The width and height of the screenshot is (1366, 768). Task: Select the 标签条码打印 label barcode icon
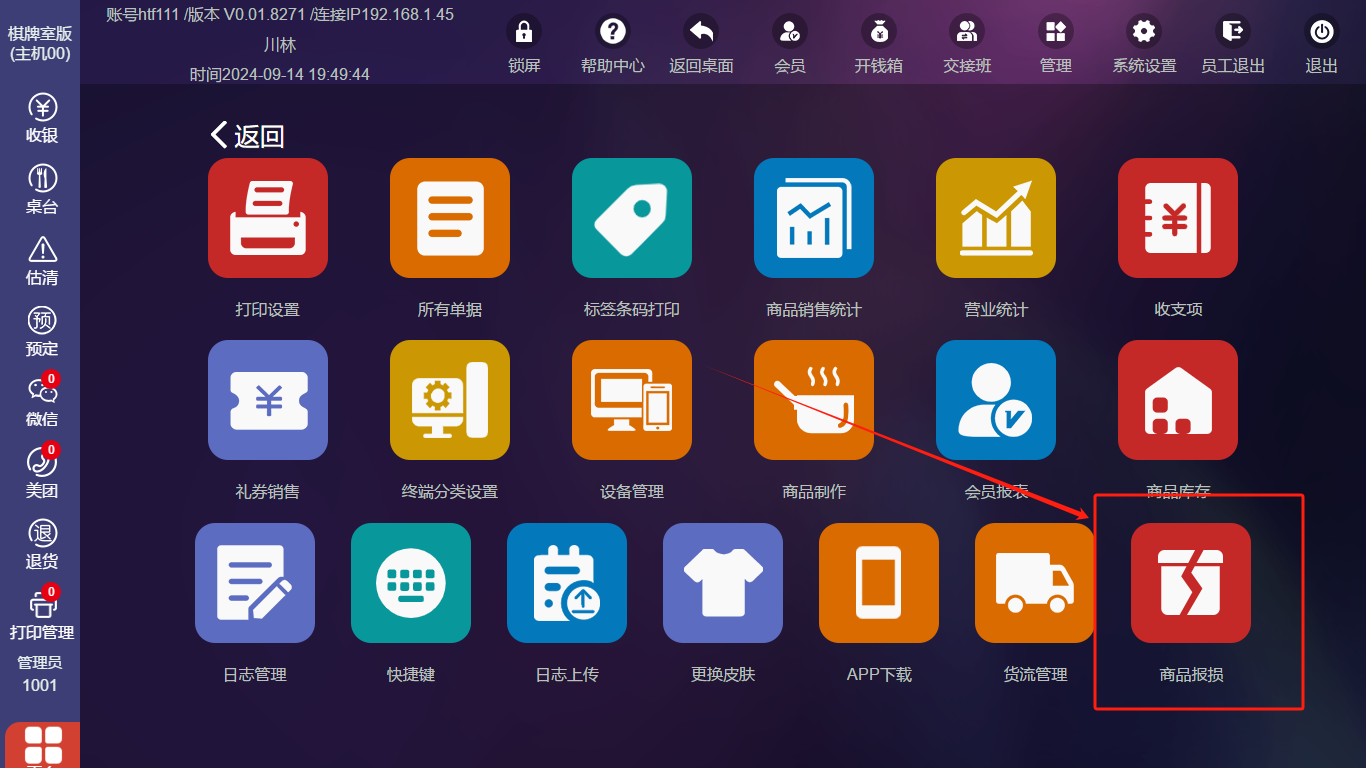click(x=632, y=218)
